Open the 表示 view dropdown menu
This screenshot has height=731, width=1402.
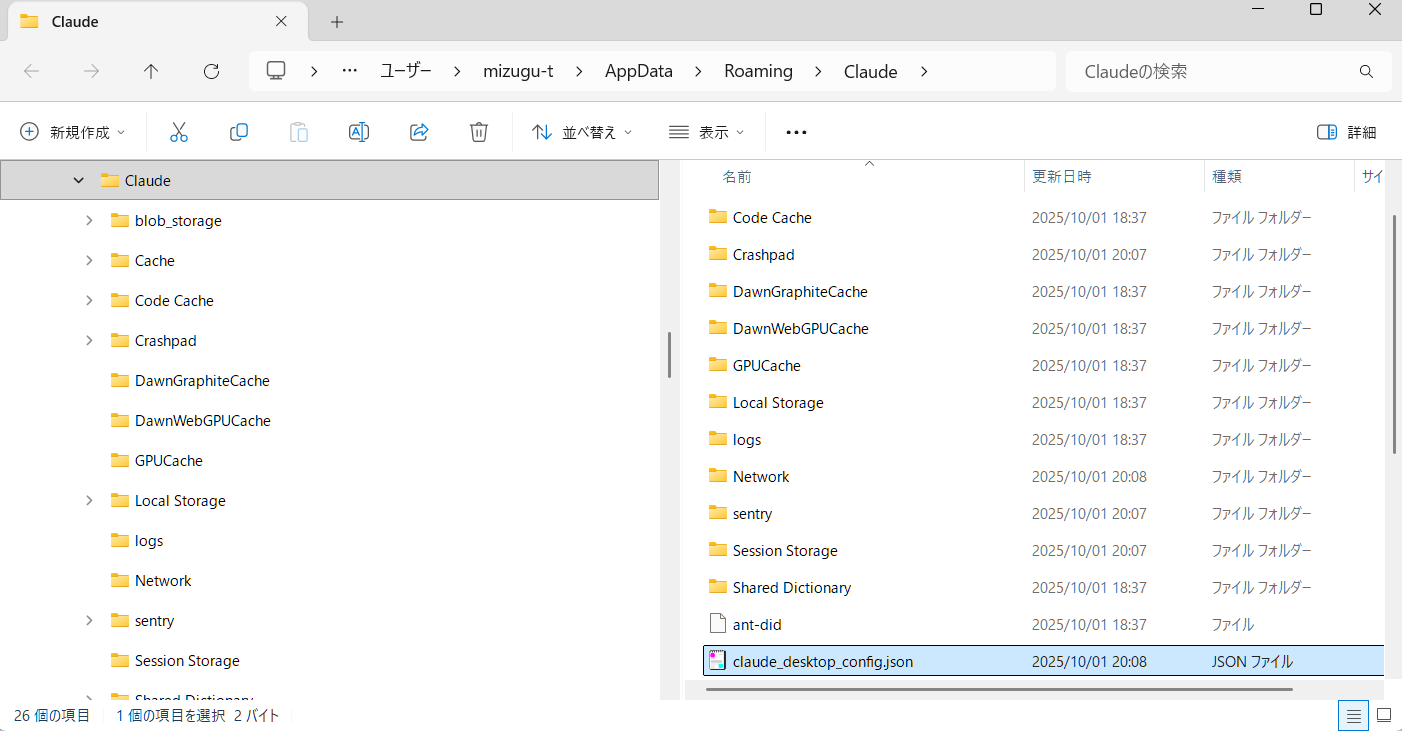(706, 132)
